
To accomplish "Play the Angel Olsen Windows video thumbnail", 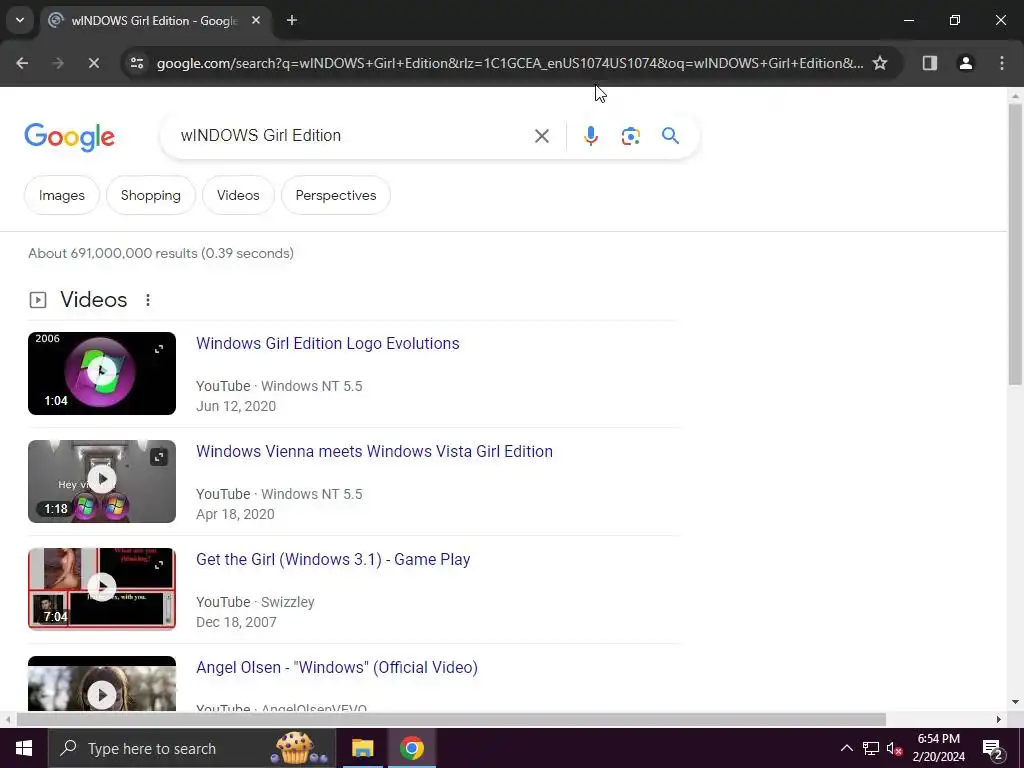I will [x=102, y=684].
